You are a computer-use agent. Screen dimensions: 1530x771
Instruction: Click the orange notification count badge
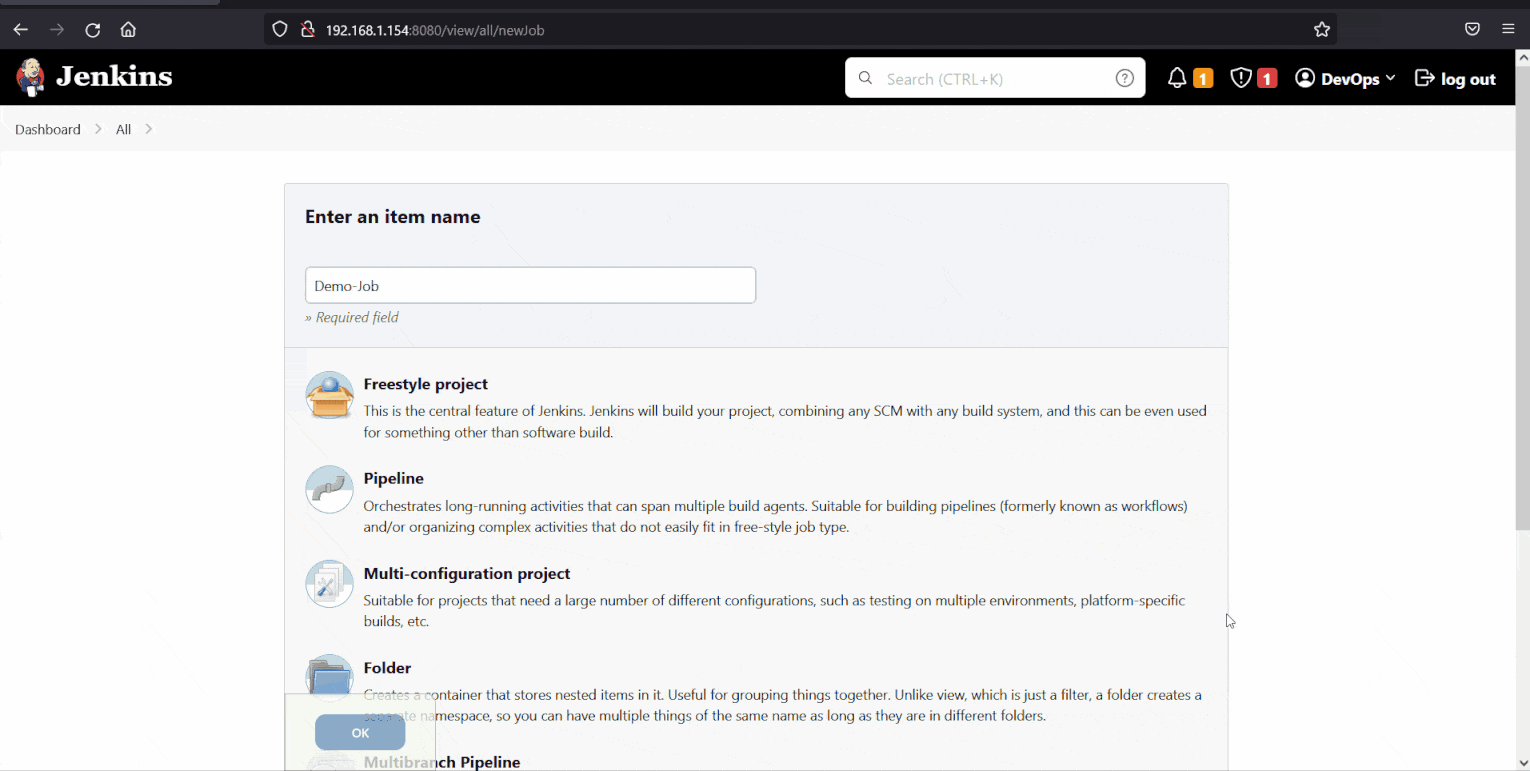[1203, 78]
